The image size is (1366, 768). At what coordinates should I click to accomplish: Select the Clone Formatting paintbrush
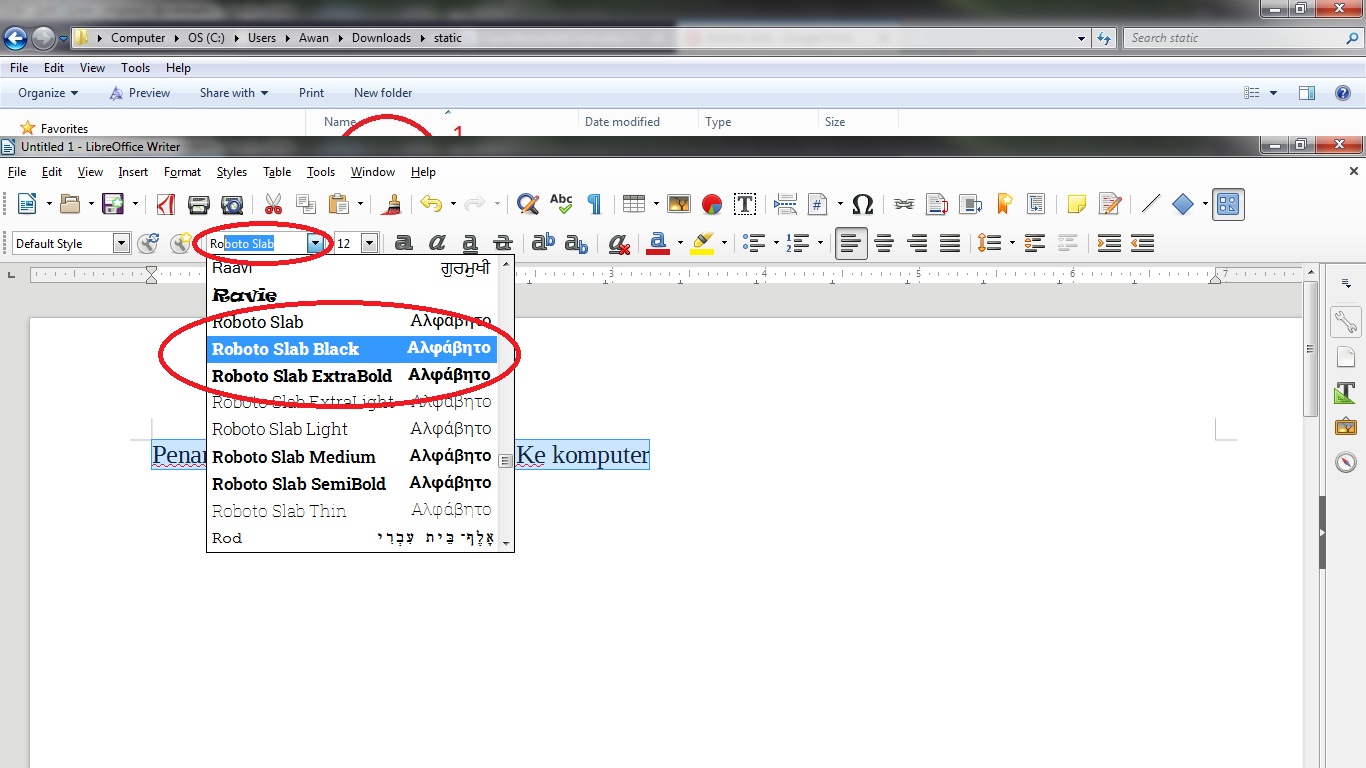coord(392,204)
